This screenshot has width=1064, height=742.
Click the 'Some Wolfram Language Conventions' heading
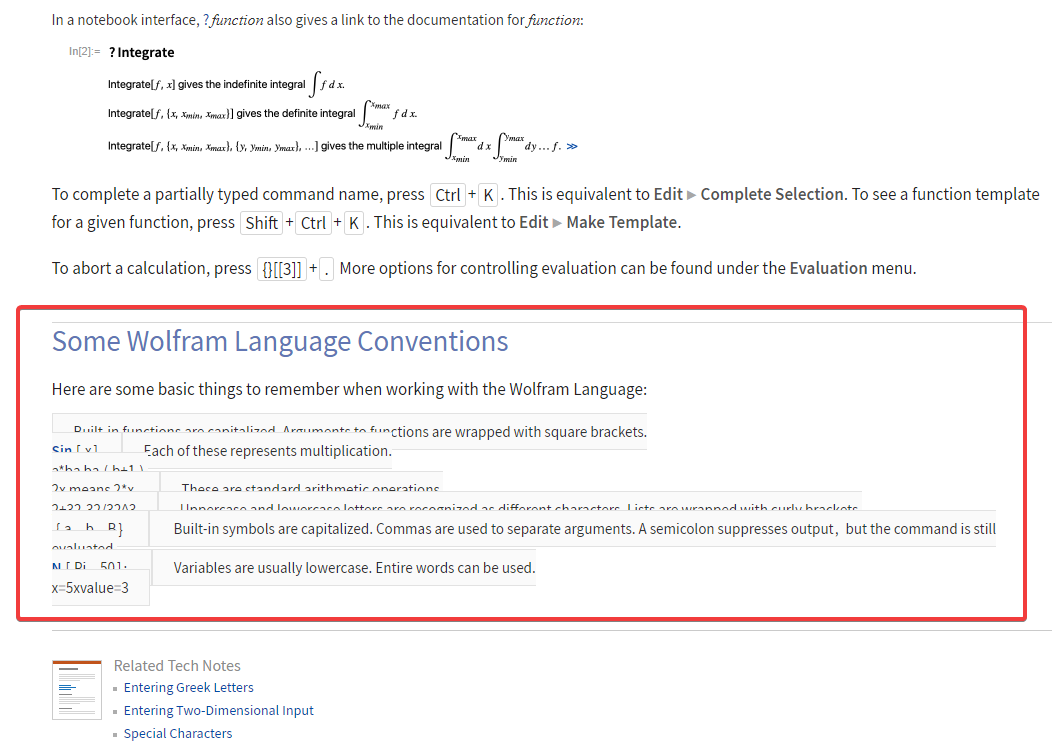280,341
